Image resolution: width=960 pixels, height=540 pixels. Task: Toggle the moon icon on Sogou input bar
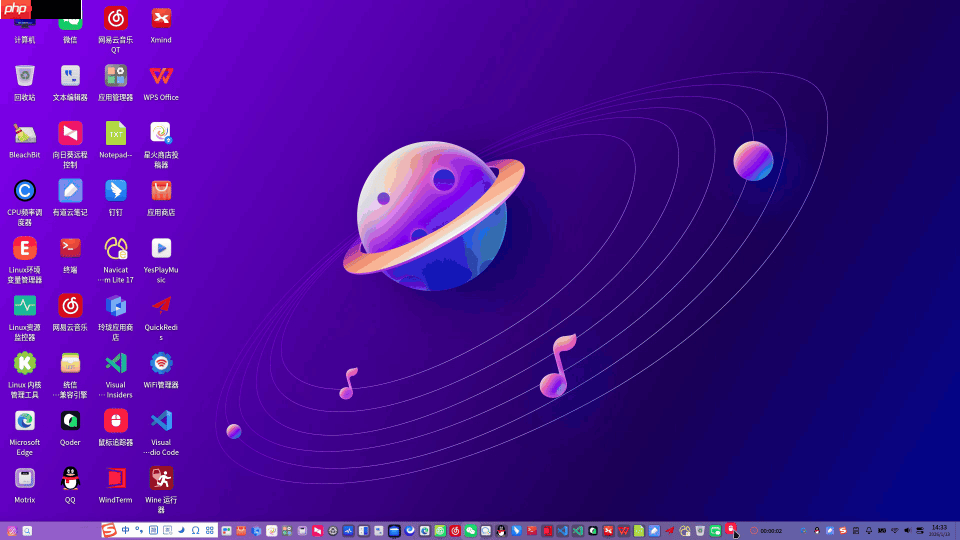click(x=181, y=530)
